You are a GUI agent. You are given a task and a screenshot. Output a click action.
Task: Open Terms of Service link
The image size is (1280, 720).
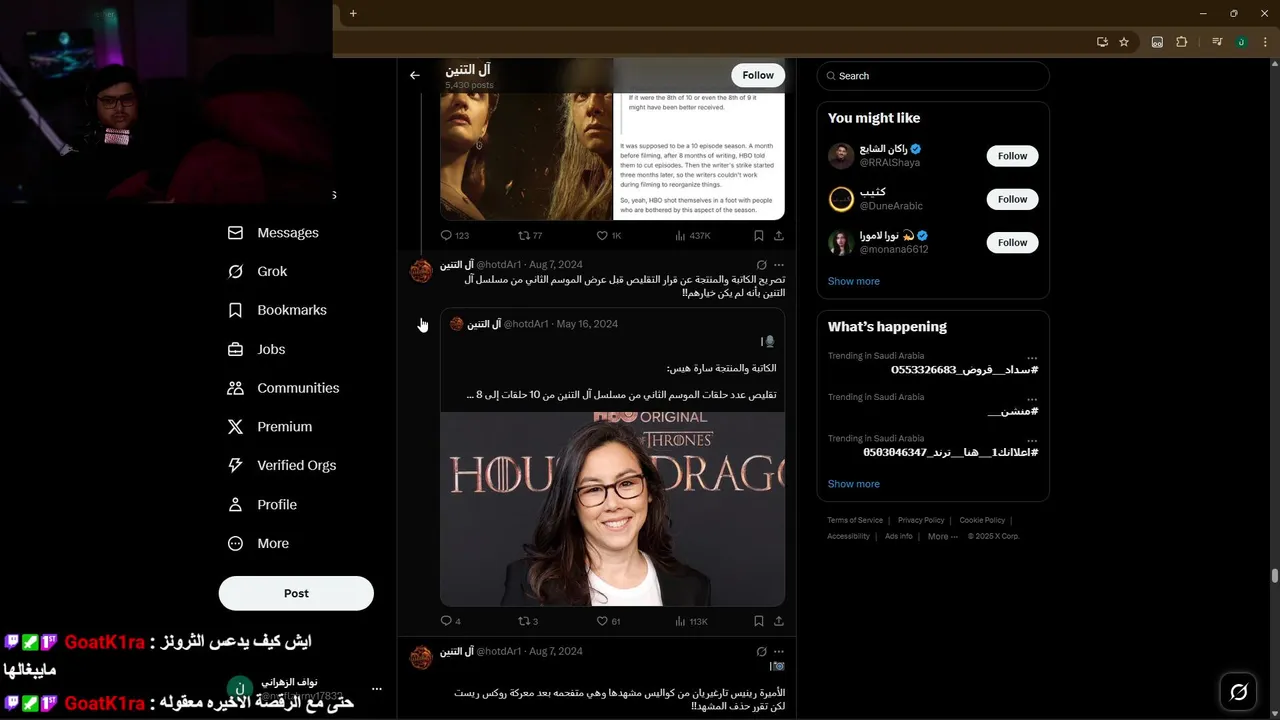click(x=855, y=520)
